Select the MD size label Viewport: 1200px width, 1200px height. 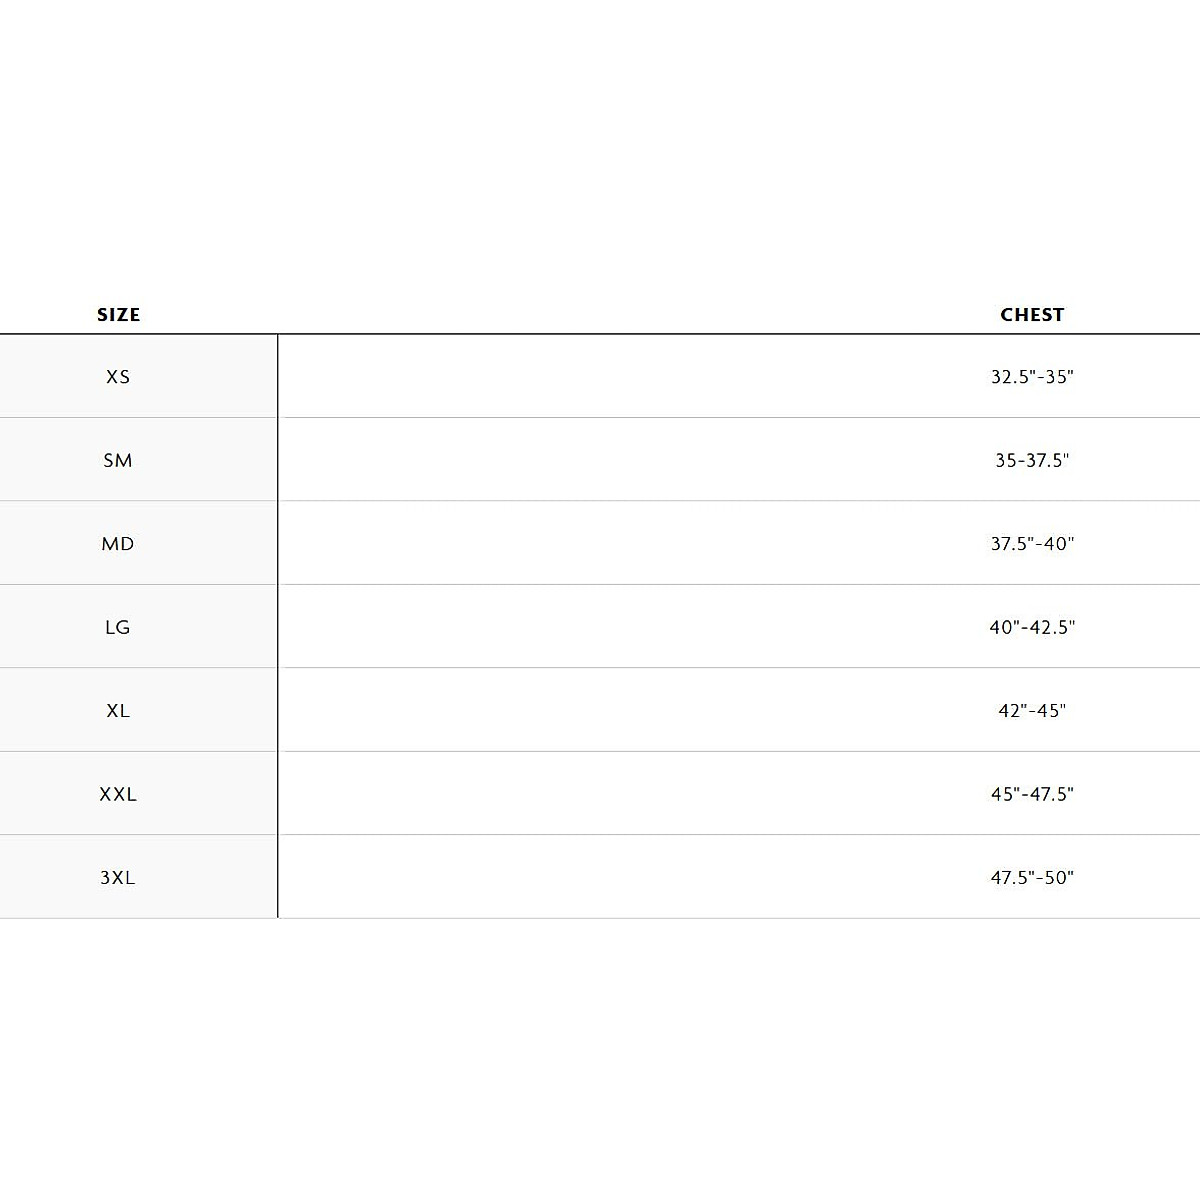click(118, 544)
